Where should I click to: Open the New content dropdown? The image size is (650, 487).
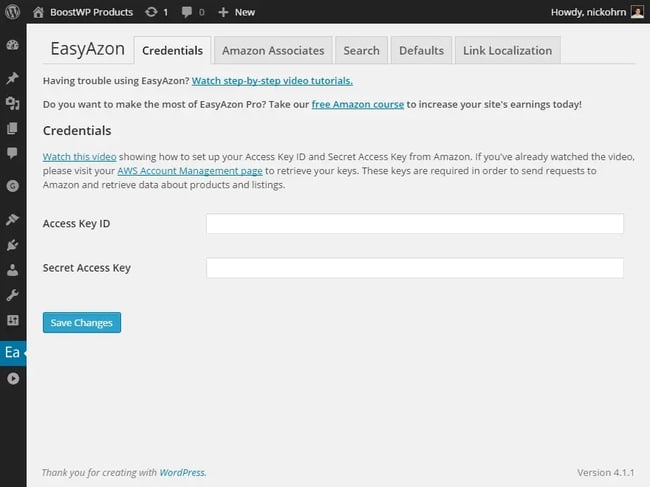pyautogui.click(x=236, y=12)
